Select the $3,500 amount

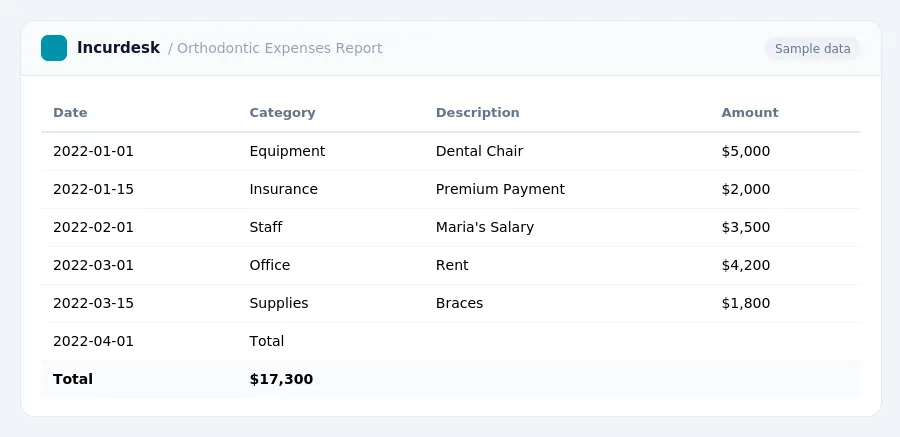[746, 227]
